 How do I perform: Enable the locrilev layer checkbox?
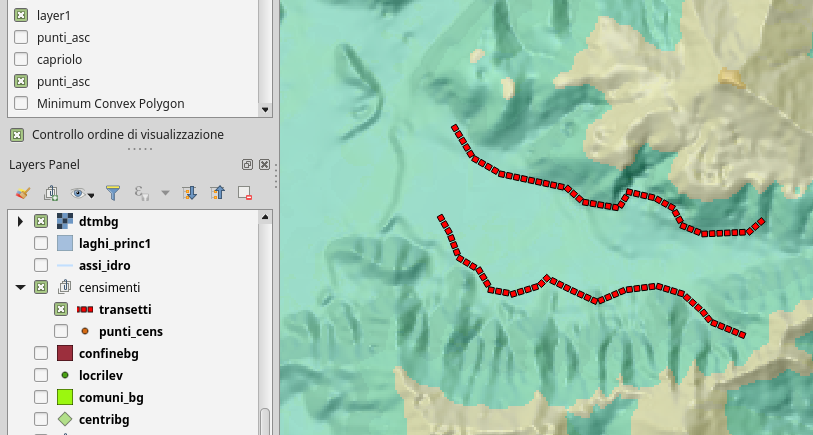(41, 375)
